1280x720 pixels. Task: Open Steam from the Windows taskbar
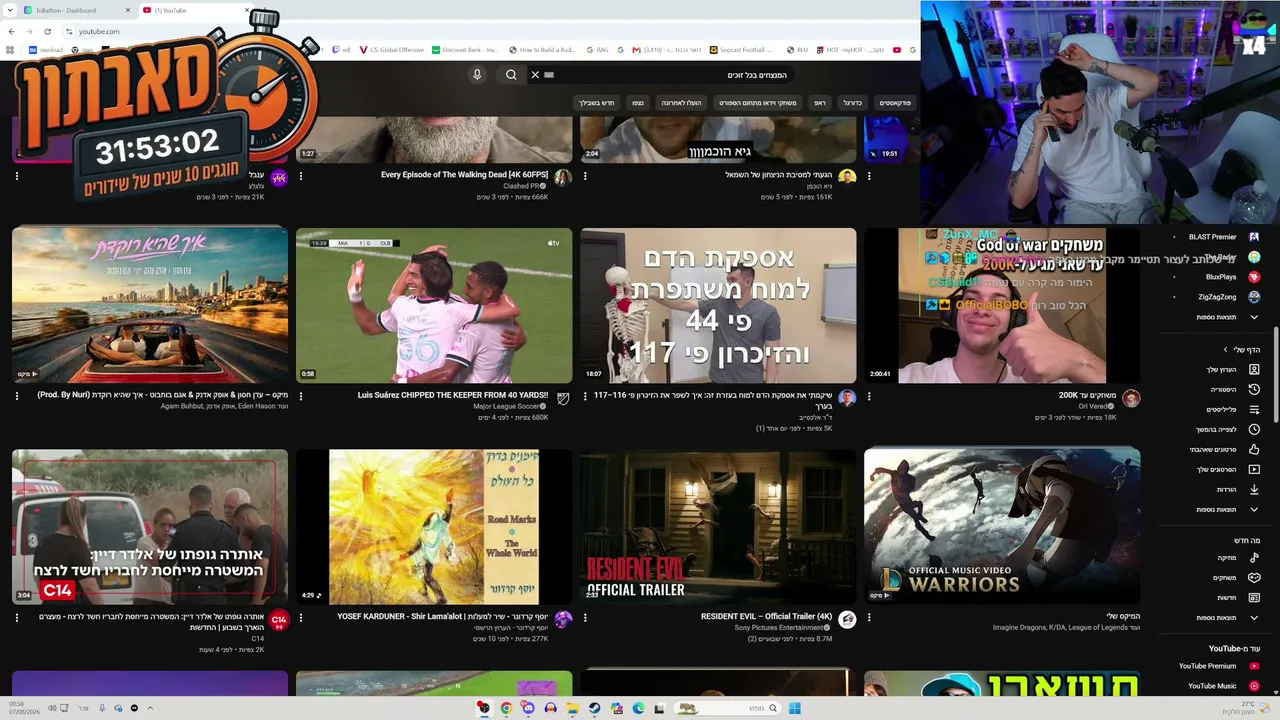coord(594,708)
